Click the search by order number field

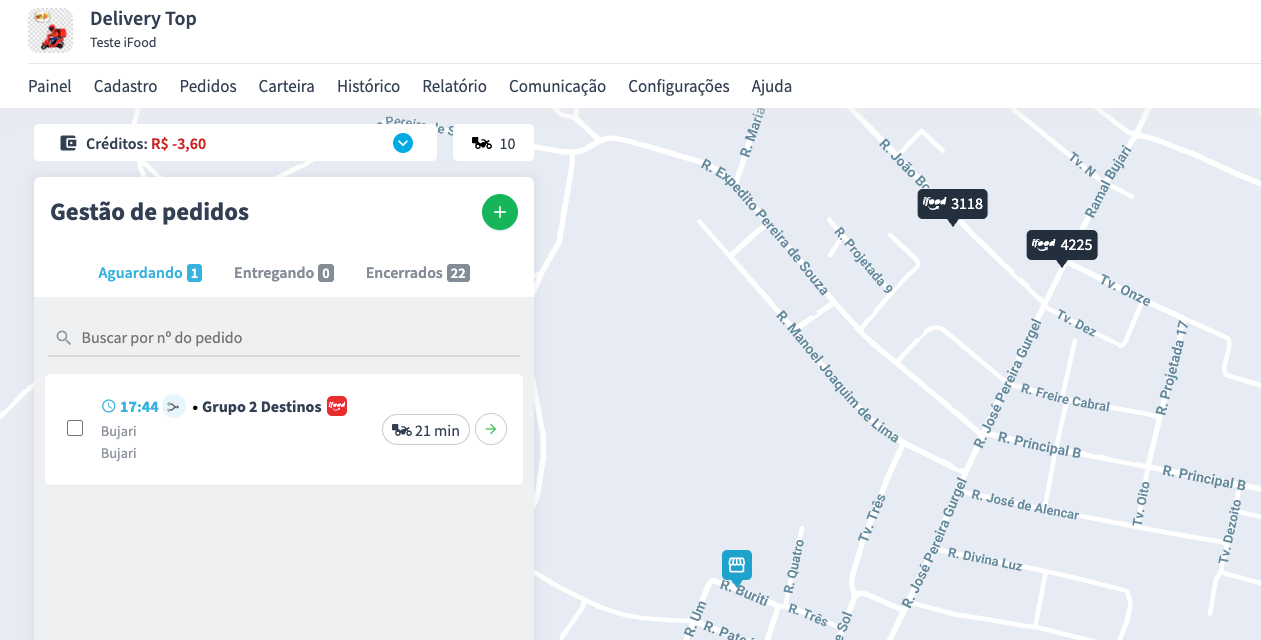click(290, 338)
